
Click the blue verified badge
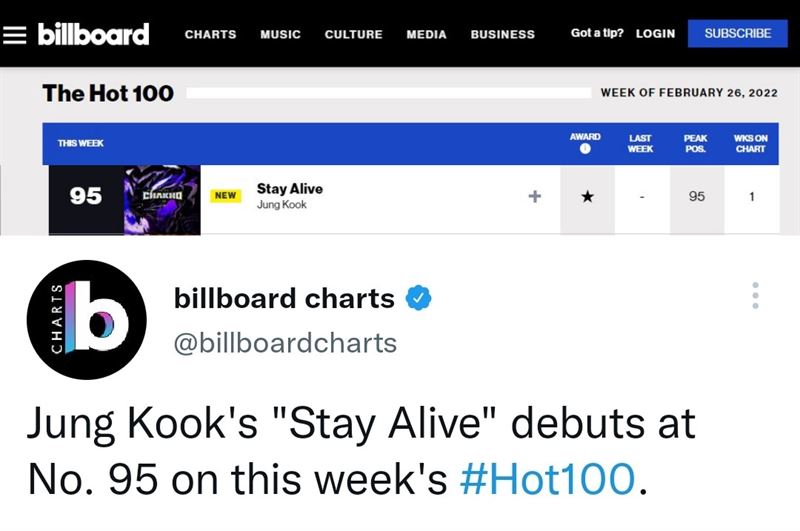[x=418, y=298]
